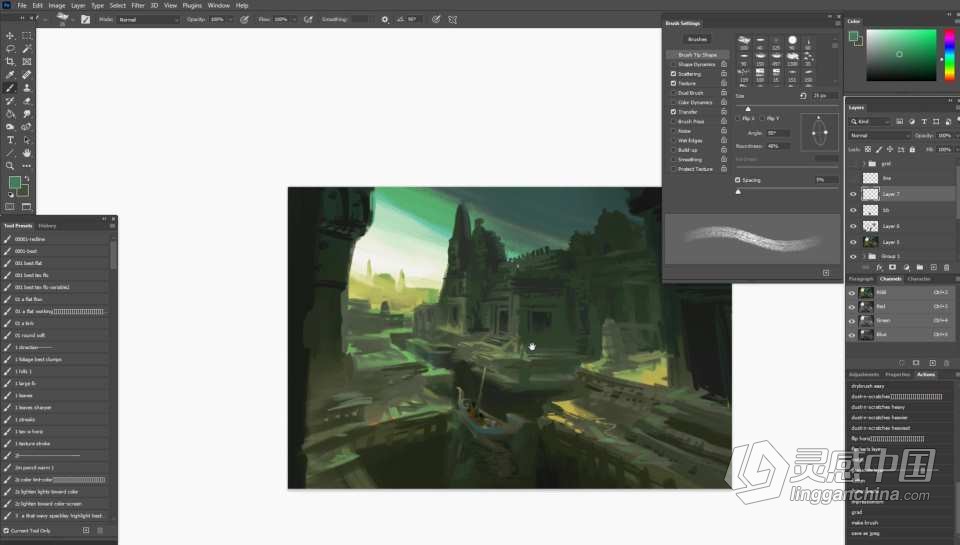The height and width of the screenshot is (545, 960).
Task: Uncheck the Scattering checkbox
Action: [x=673, y=73]
